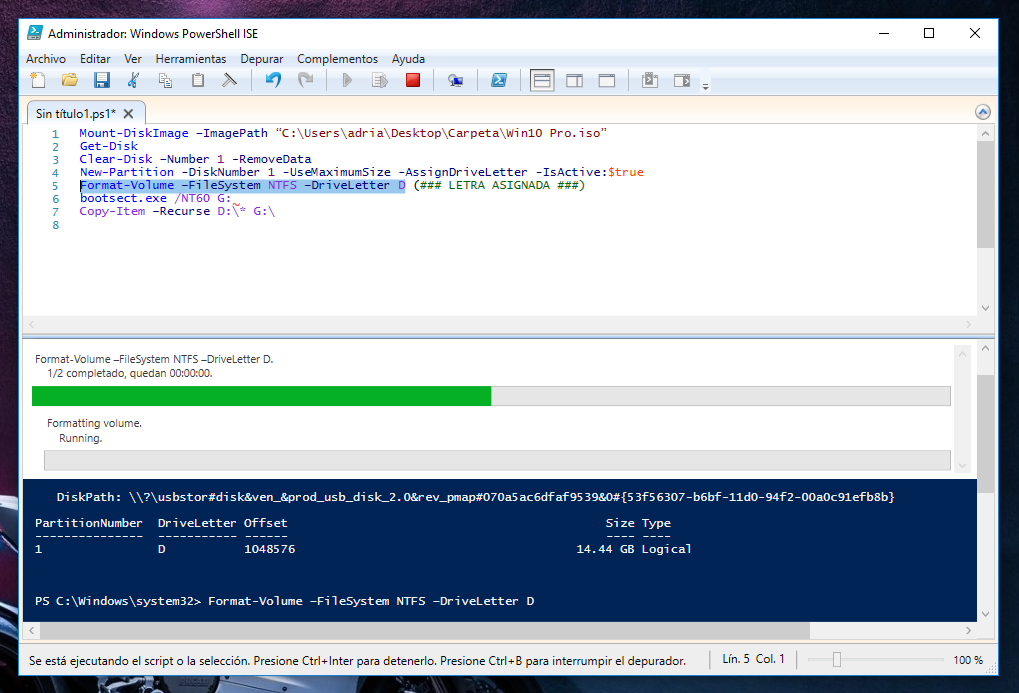This screenshot has width=1019, height=693.
Task: Open the Complementos menu
Action: click(x=337, y=59)
